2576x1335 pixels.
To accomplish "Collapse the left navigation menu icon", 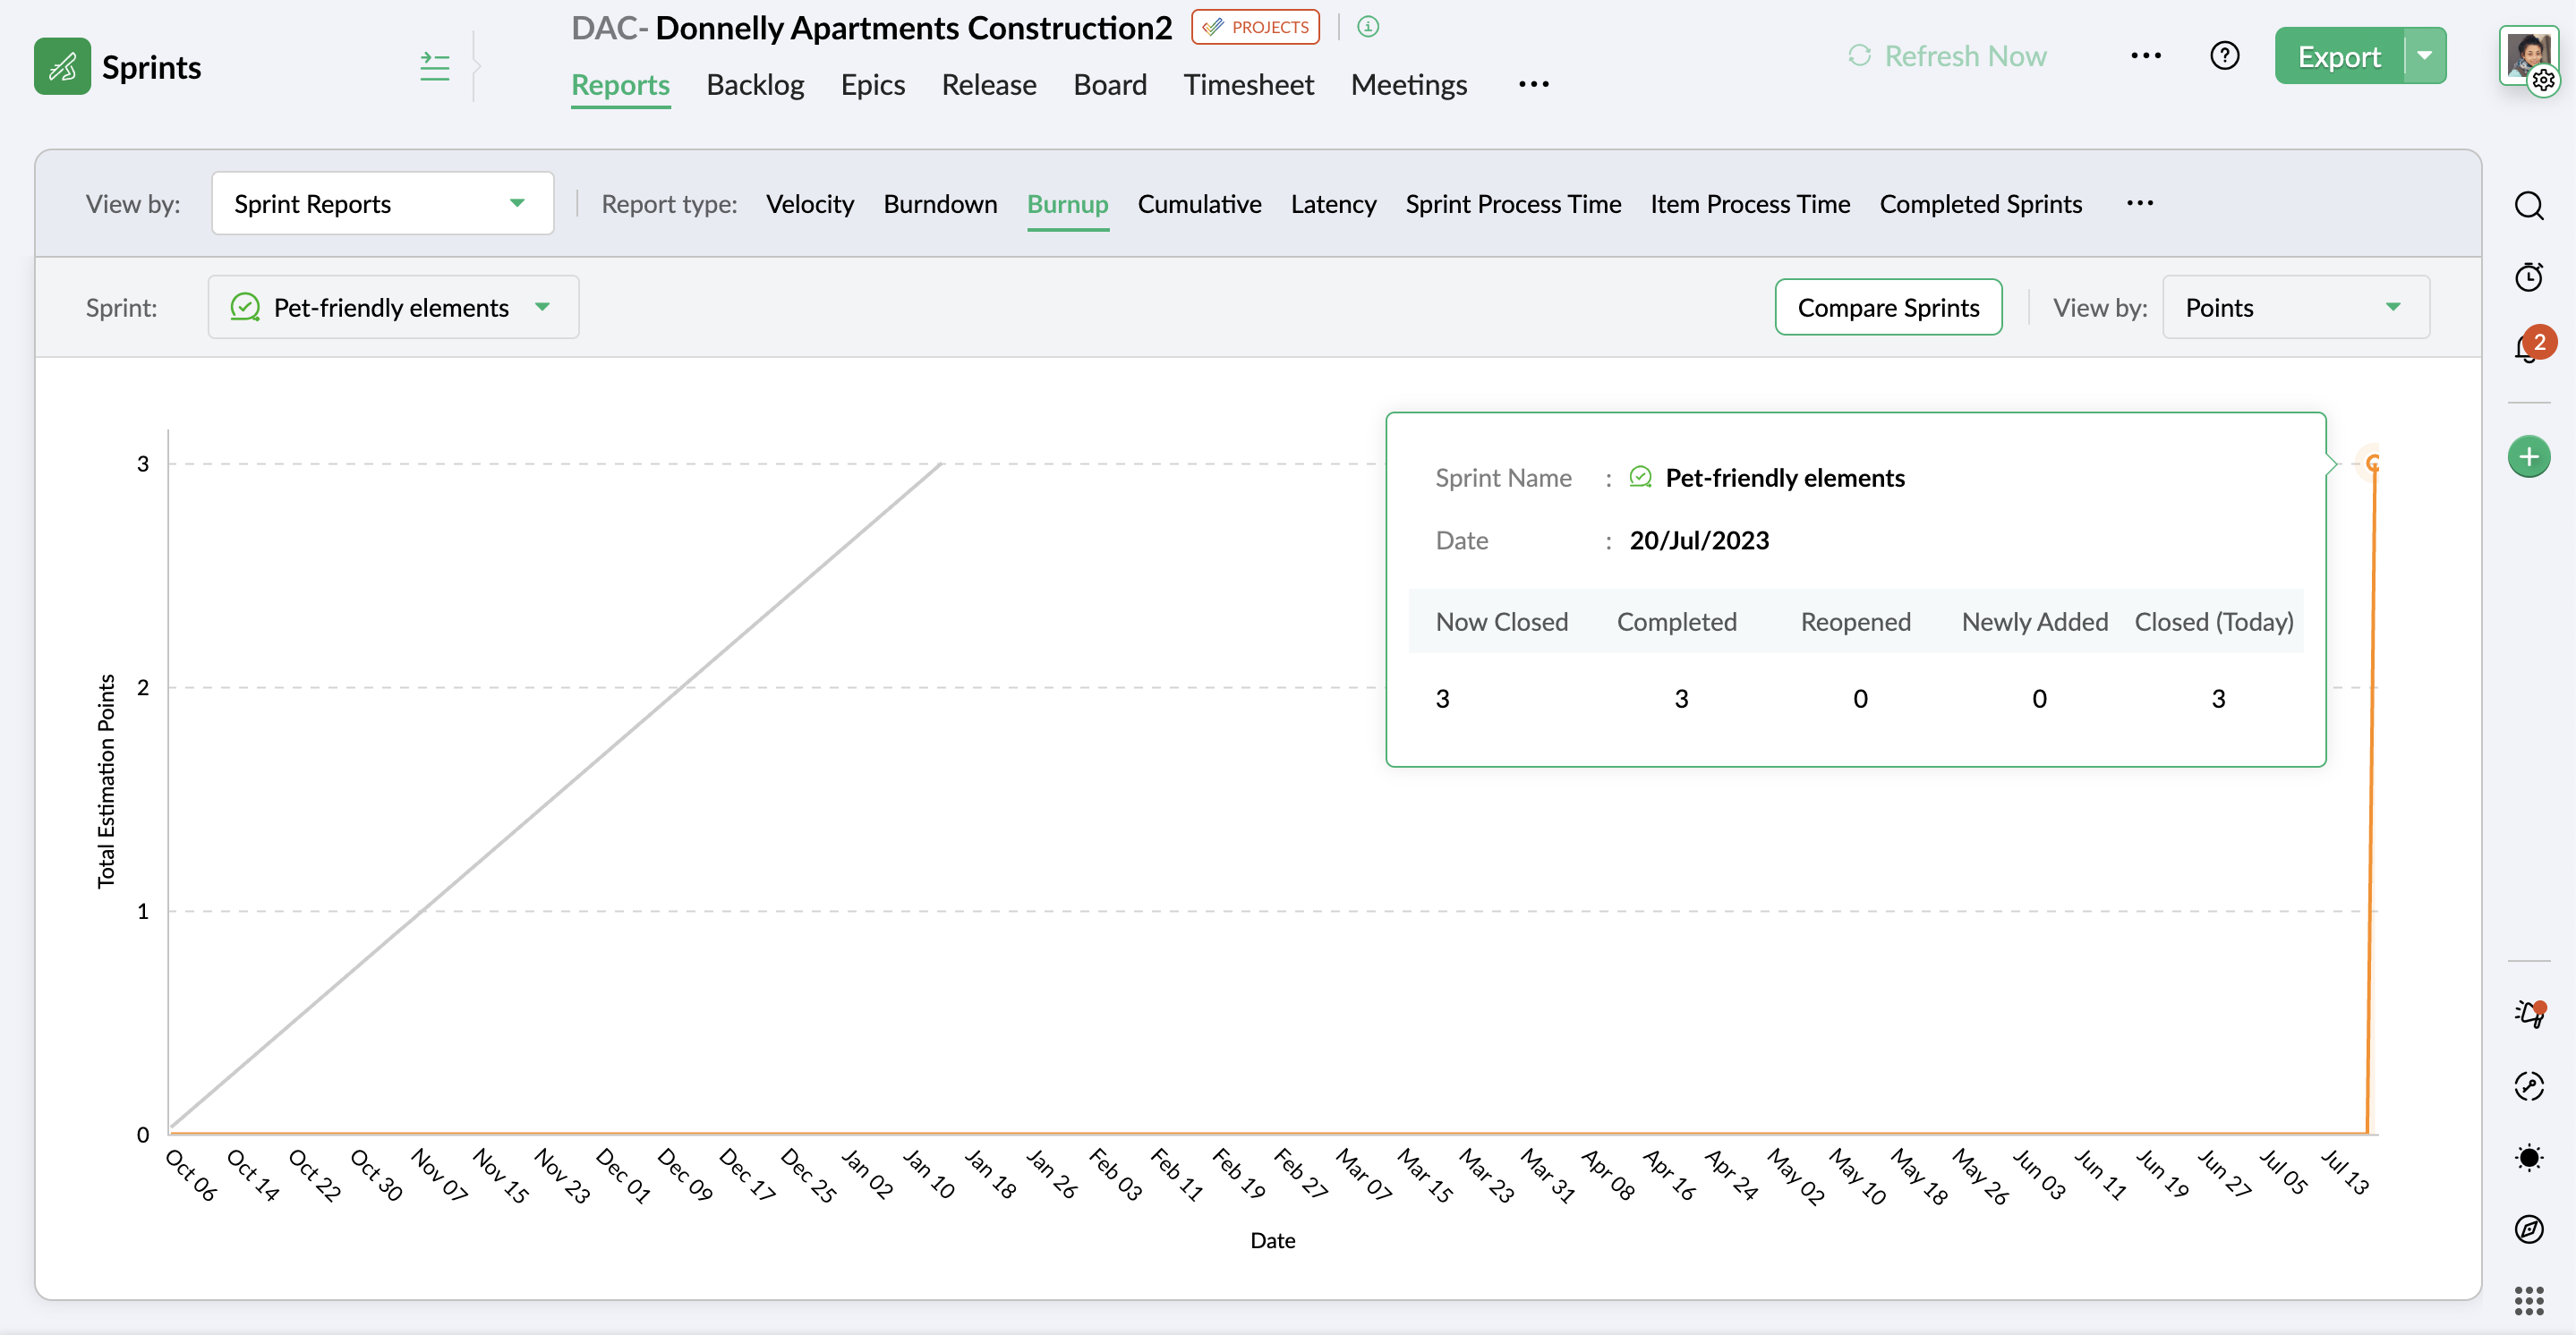I will pos(434,66).
